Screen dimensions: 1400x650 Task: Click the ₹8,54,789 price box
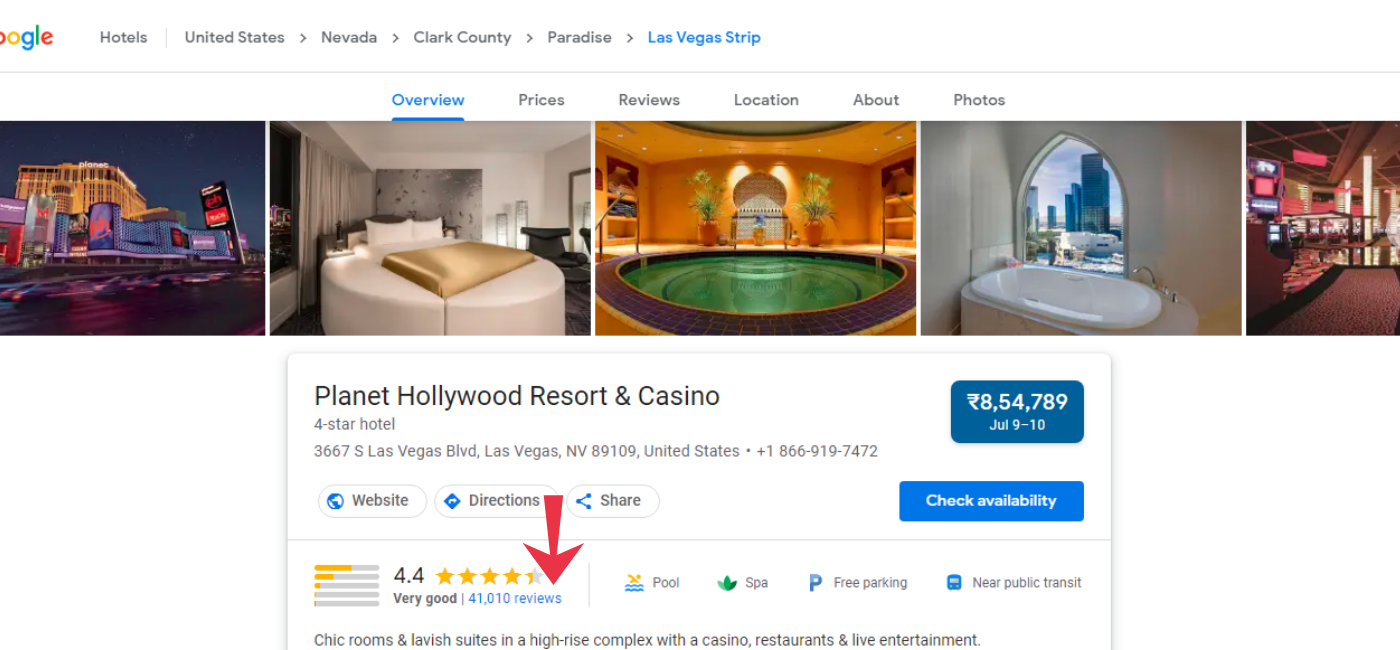coord(1017,411)
